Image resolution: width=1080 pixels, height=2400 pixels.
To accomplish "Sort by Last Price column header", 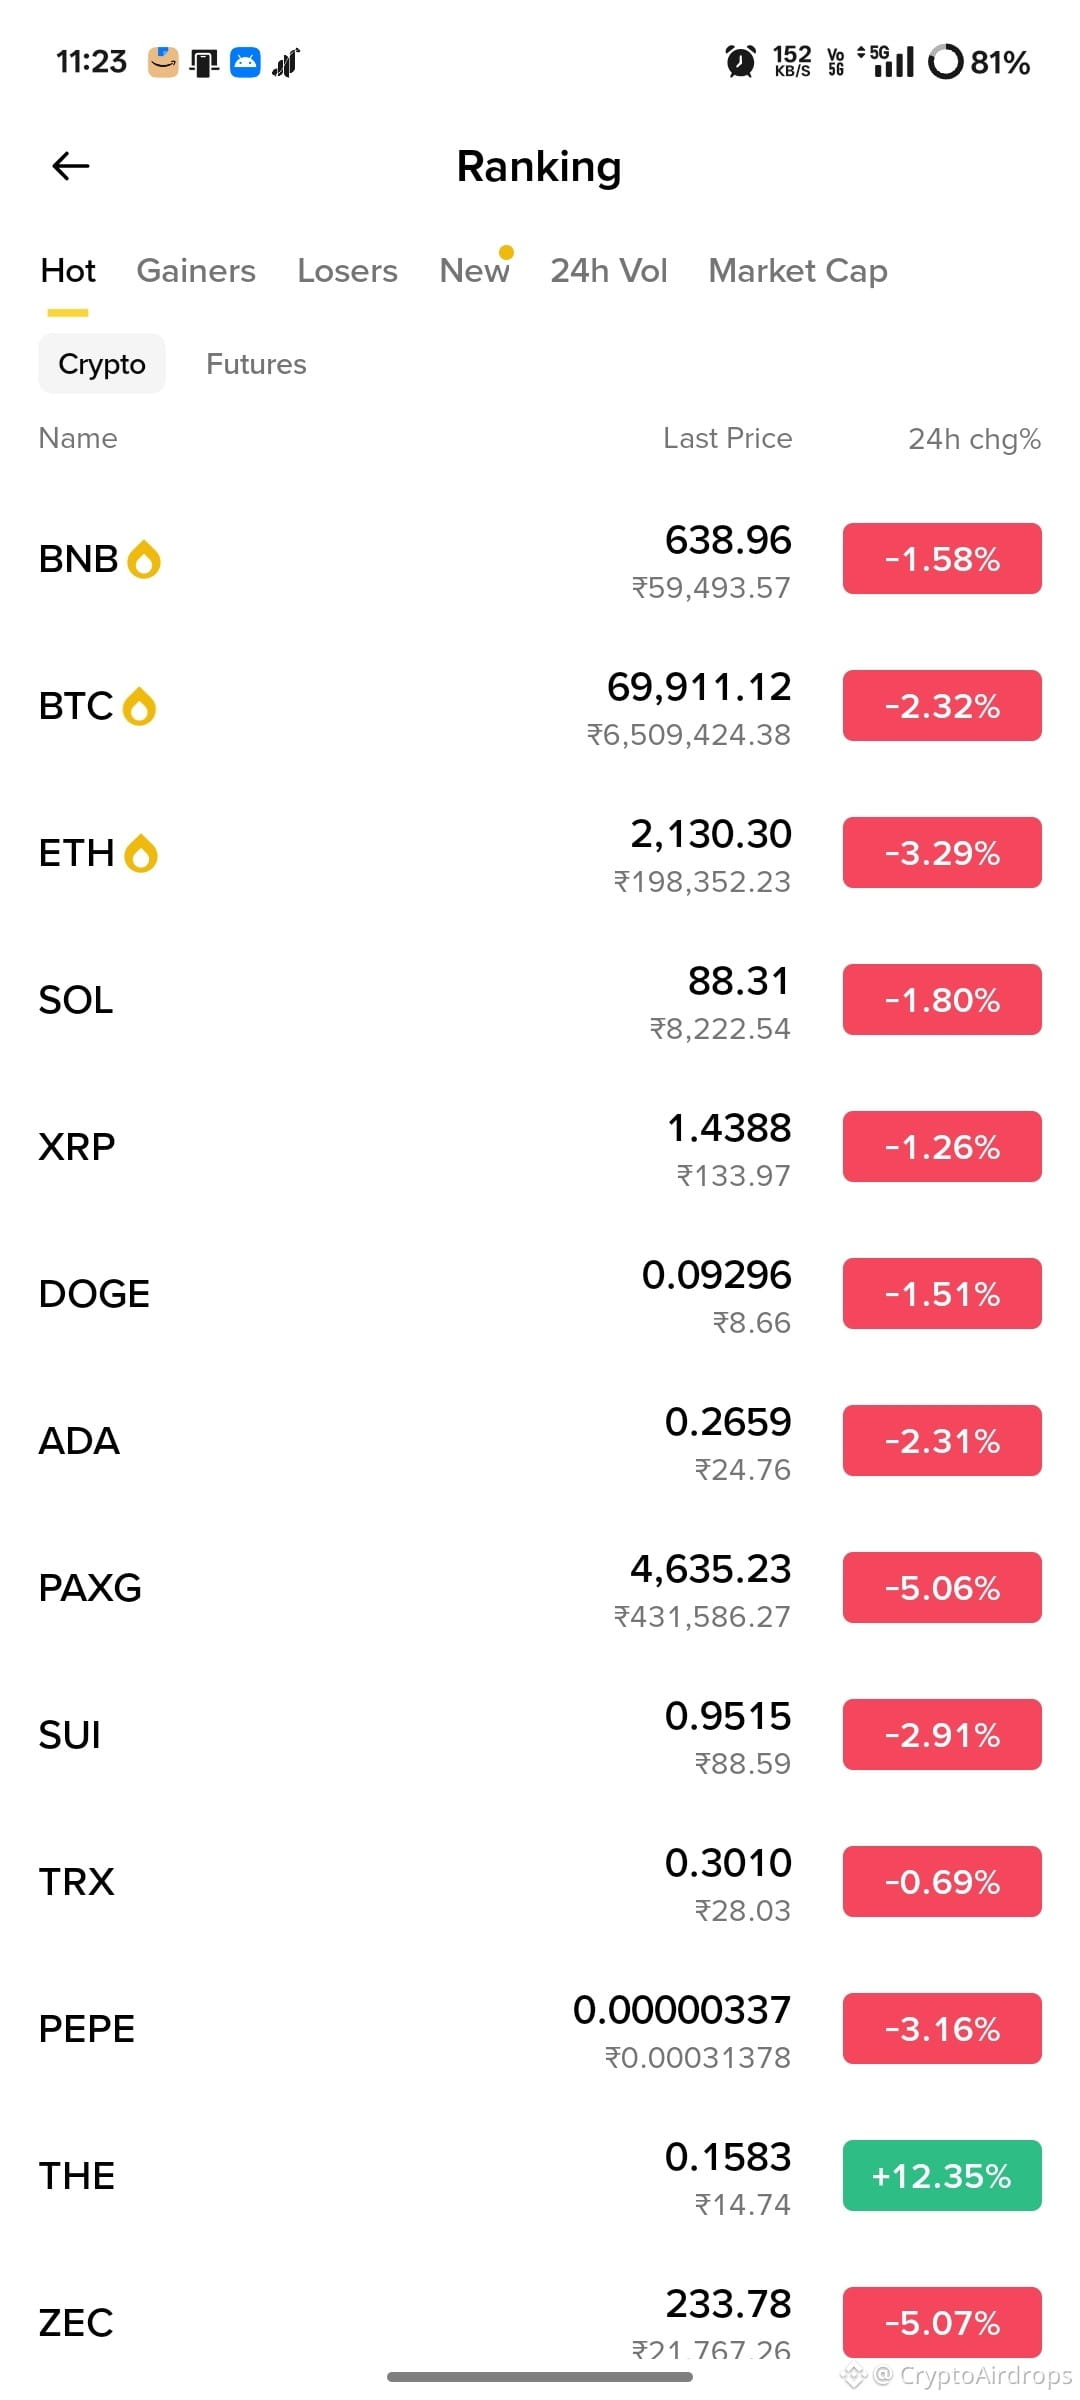I will coord(727,438).
